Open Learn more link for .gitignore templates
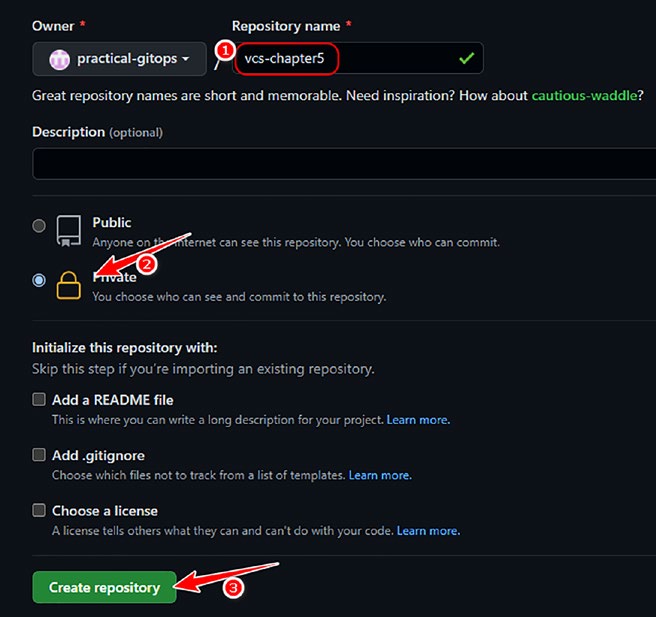Screen dimensions: 656x617 (x=380, y=475)
